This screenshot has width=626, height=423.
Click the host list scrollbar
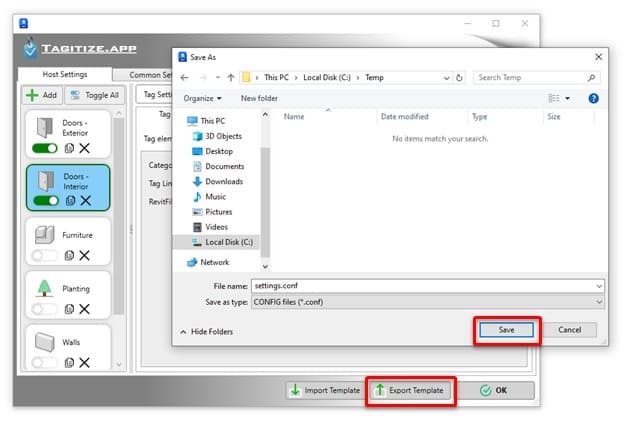[119, 215]
